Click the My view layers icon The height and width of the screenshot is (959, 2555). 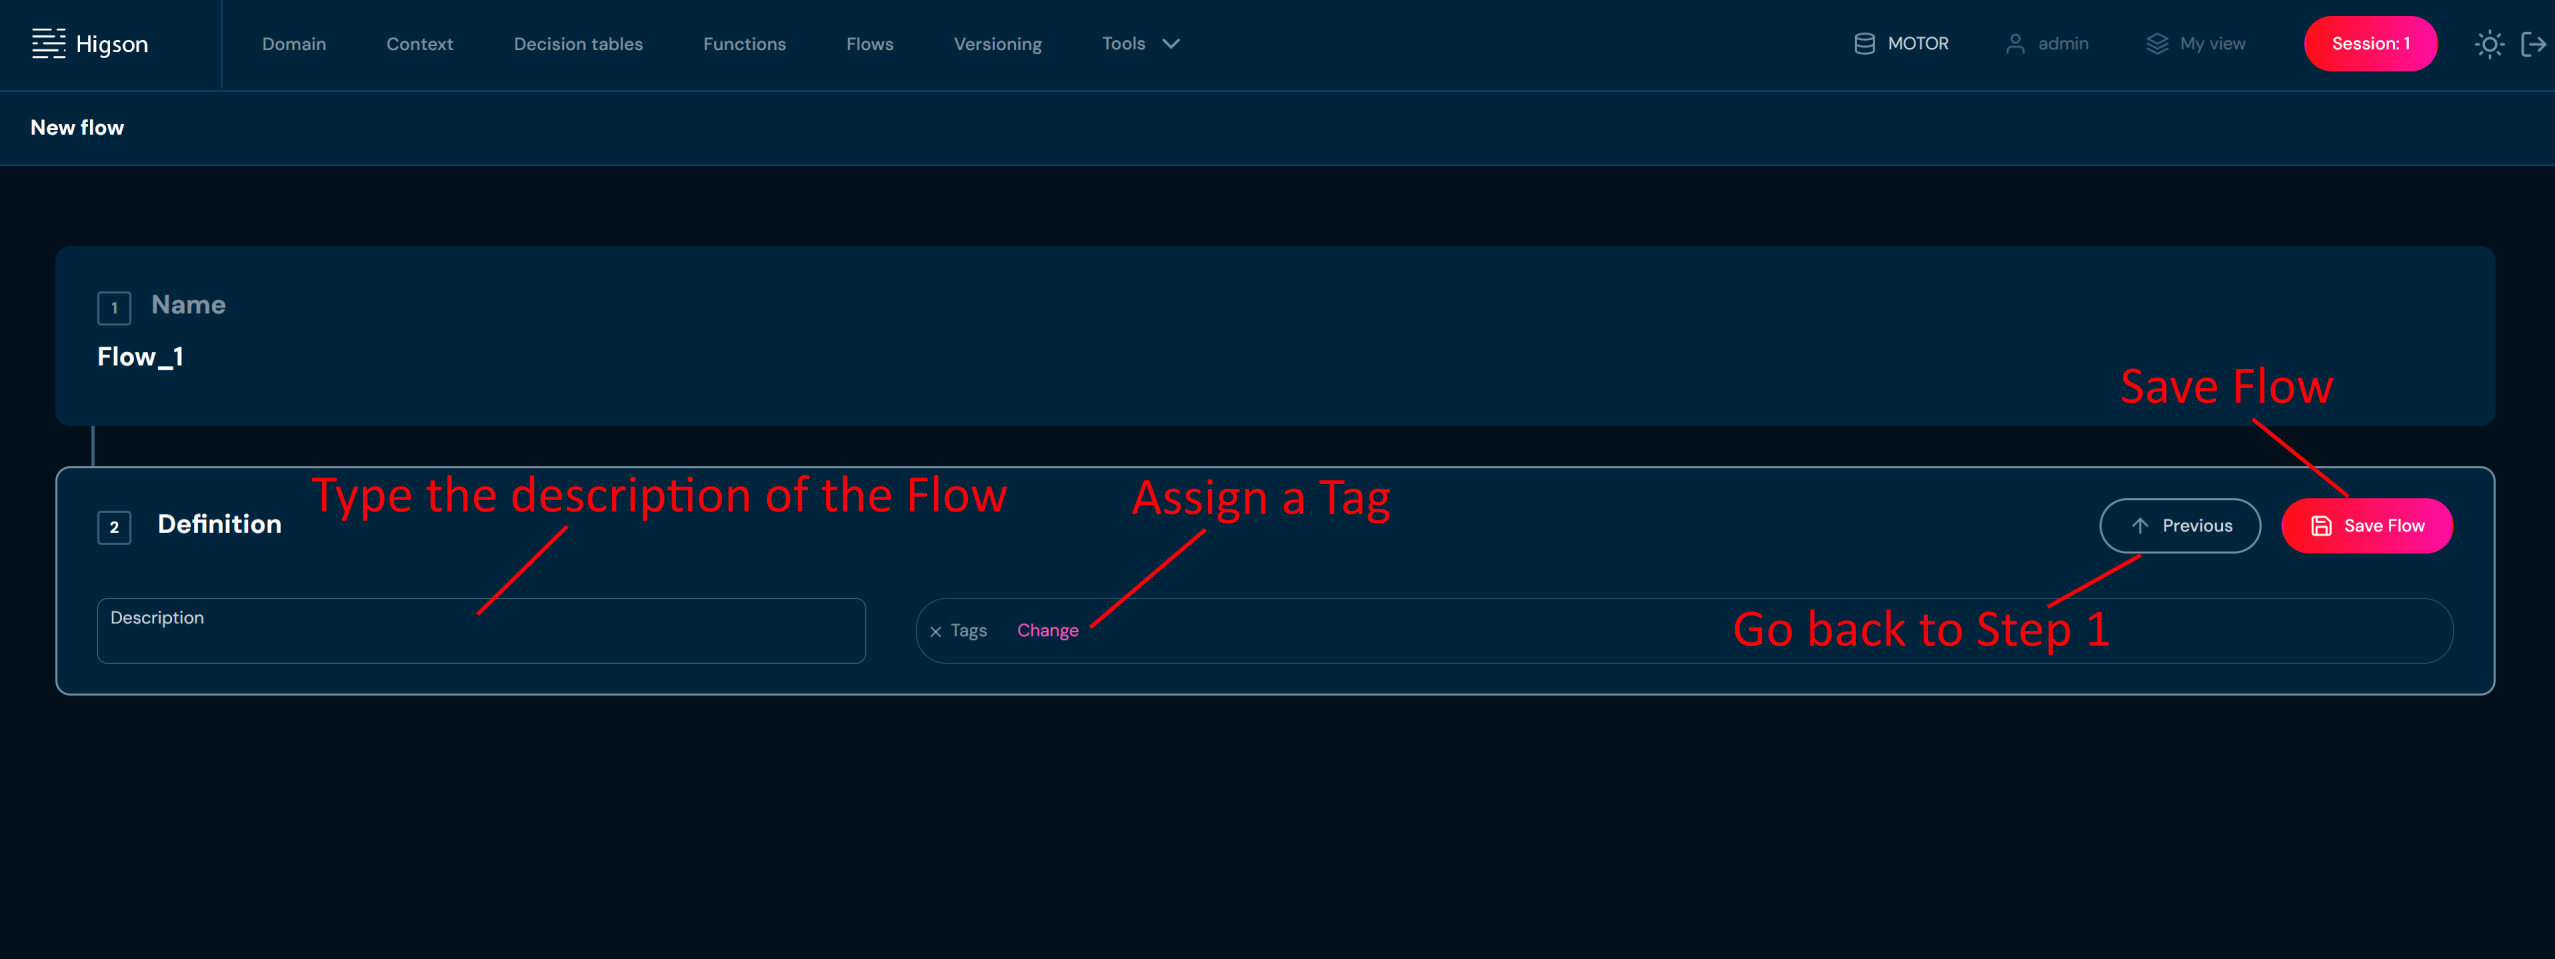pos(2157,44)
